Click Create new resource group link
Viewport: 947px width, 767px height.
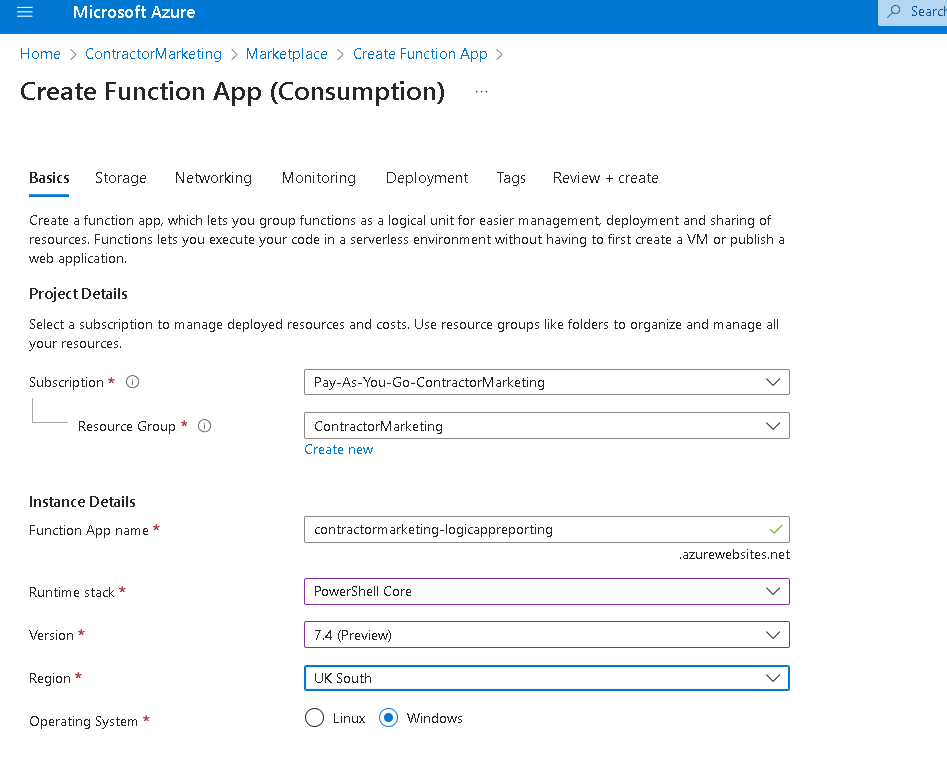339,449
